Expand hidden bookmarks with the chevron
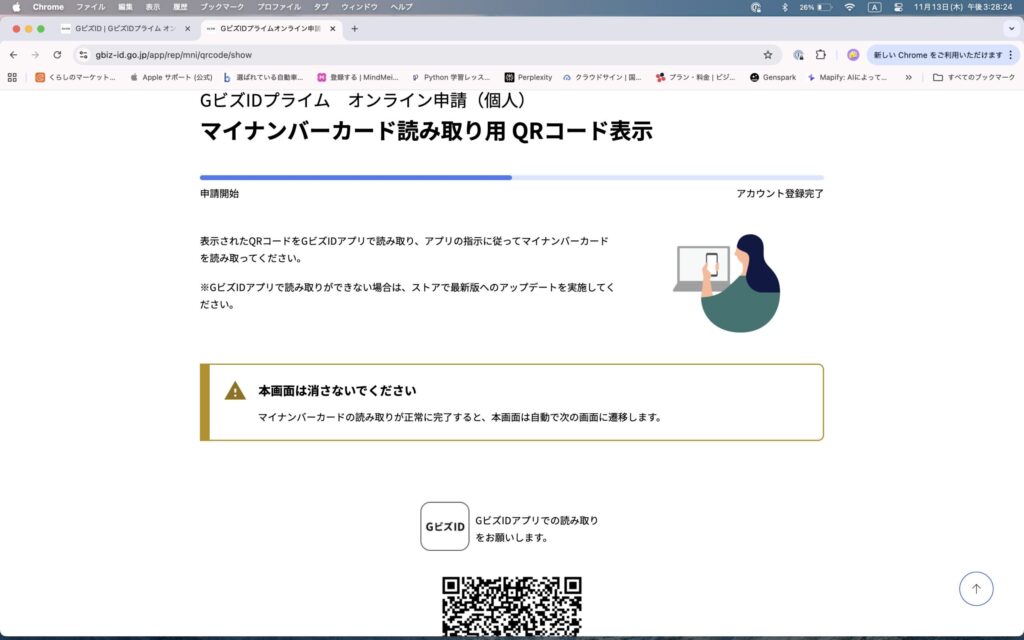This screenshot has height=640, width=1024. click(908, 77)
